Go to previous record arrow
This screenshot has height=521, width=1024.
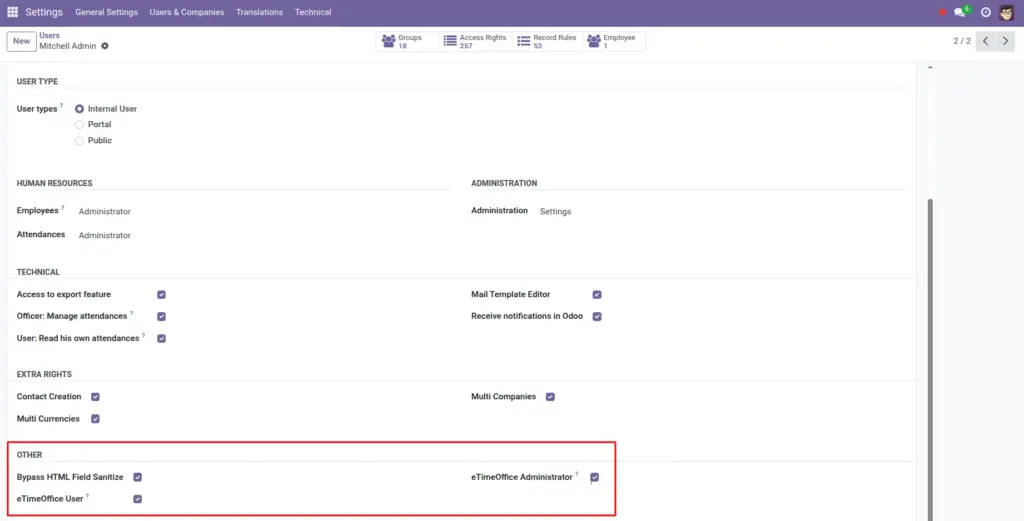pos(985,41)
